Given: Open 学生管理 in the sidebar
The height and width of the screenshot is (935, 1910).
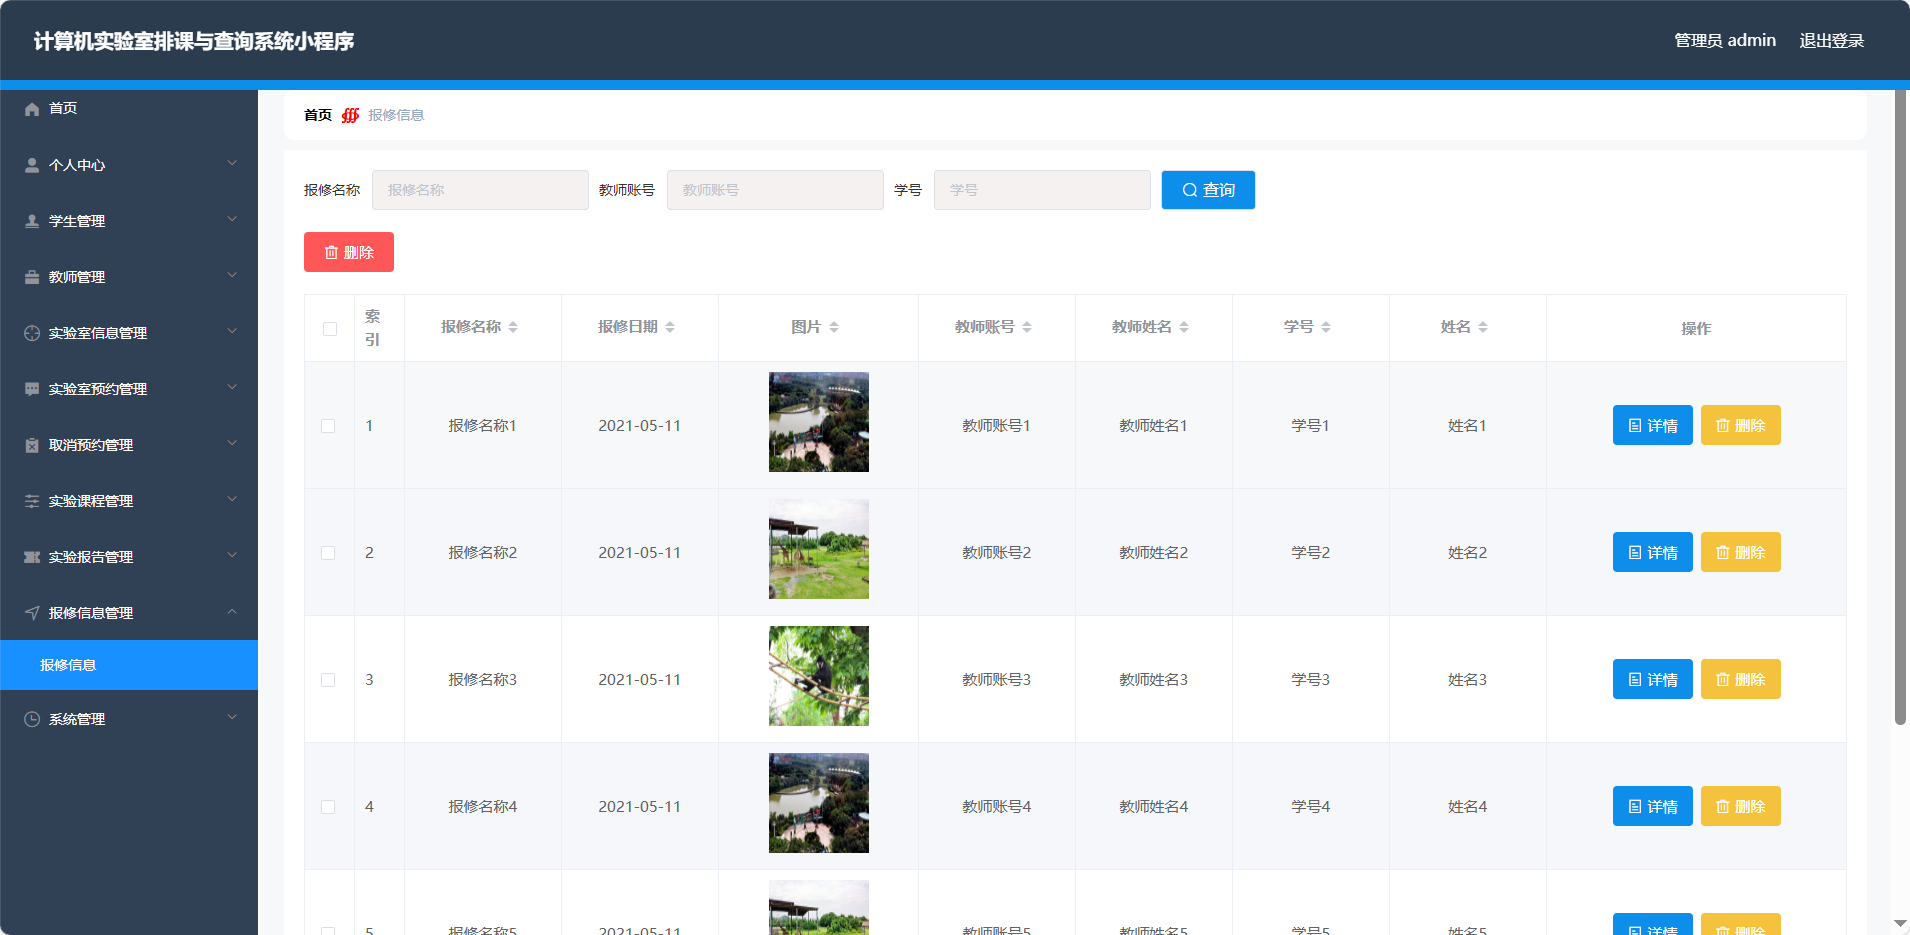Looking at the screenshot, I should pos(129,221).
